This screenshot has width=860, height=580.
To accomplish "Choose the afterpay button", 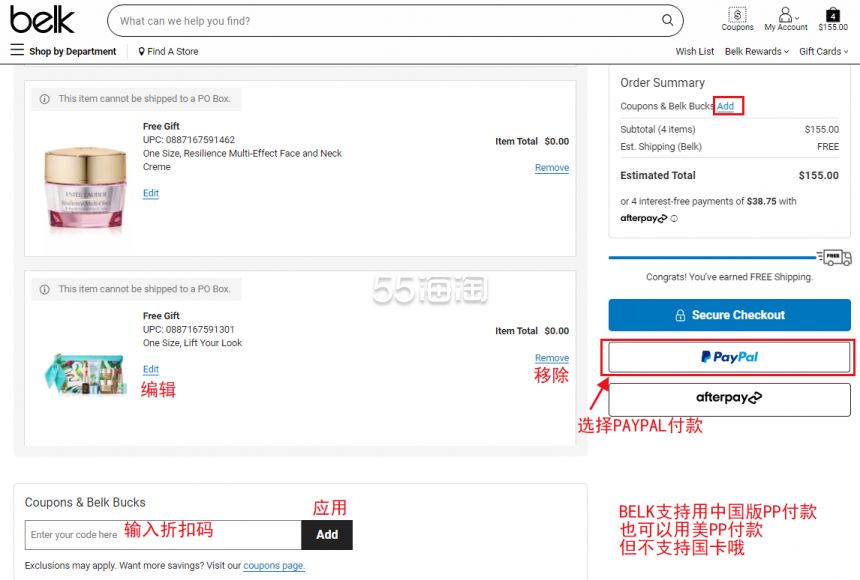I will click(729, 399).
